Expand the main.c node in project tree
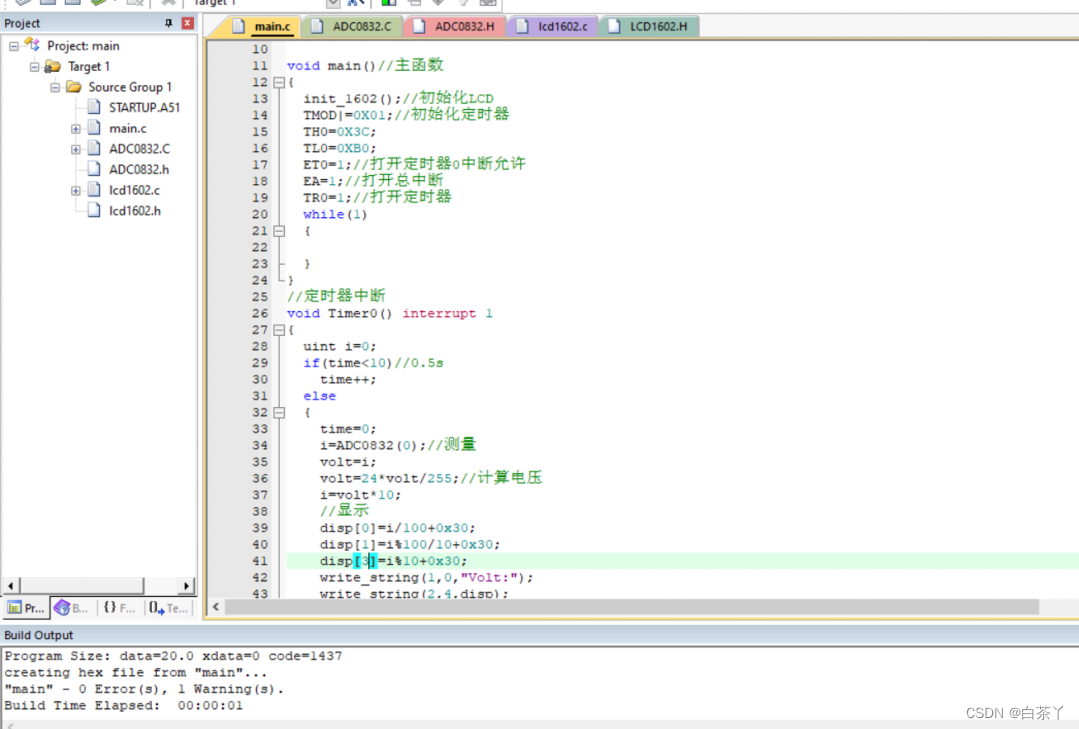This screenshot has height=729, width=1079. point(76,129)
